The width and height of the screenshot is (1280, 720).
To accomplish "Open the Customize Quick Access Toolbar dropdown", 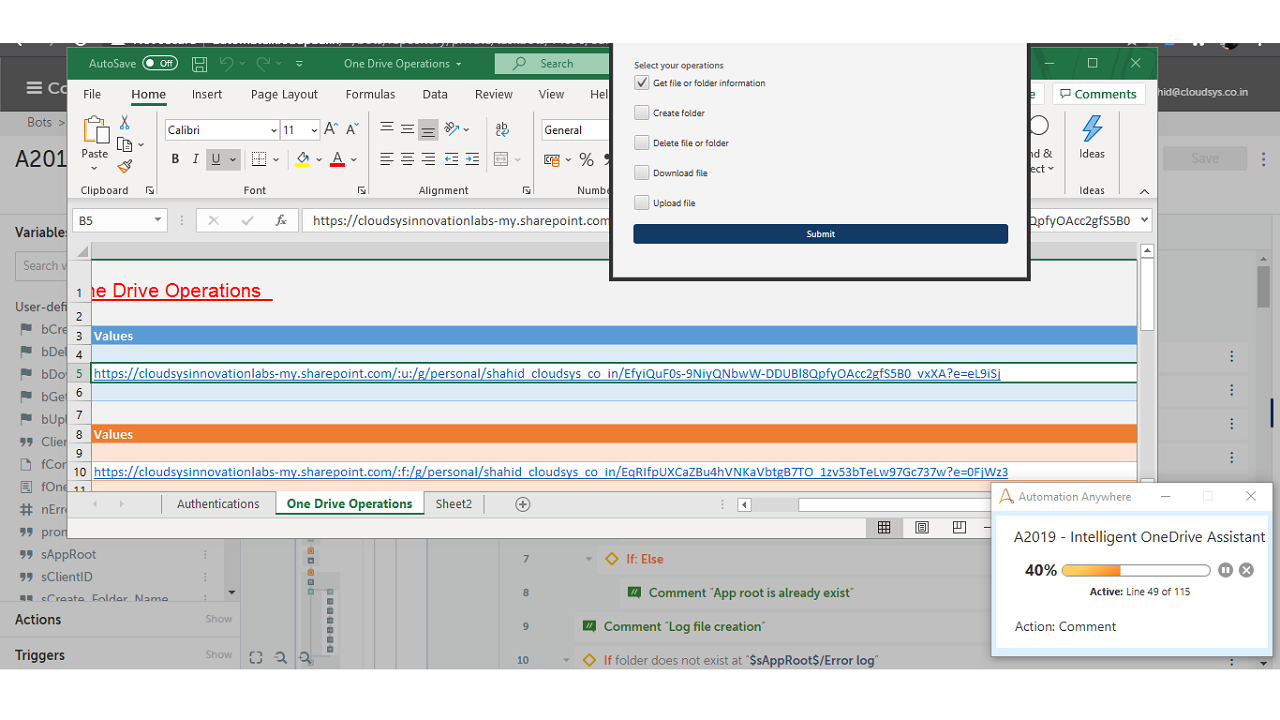I will [299, 64].
